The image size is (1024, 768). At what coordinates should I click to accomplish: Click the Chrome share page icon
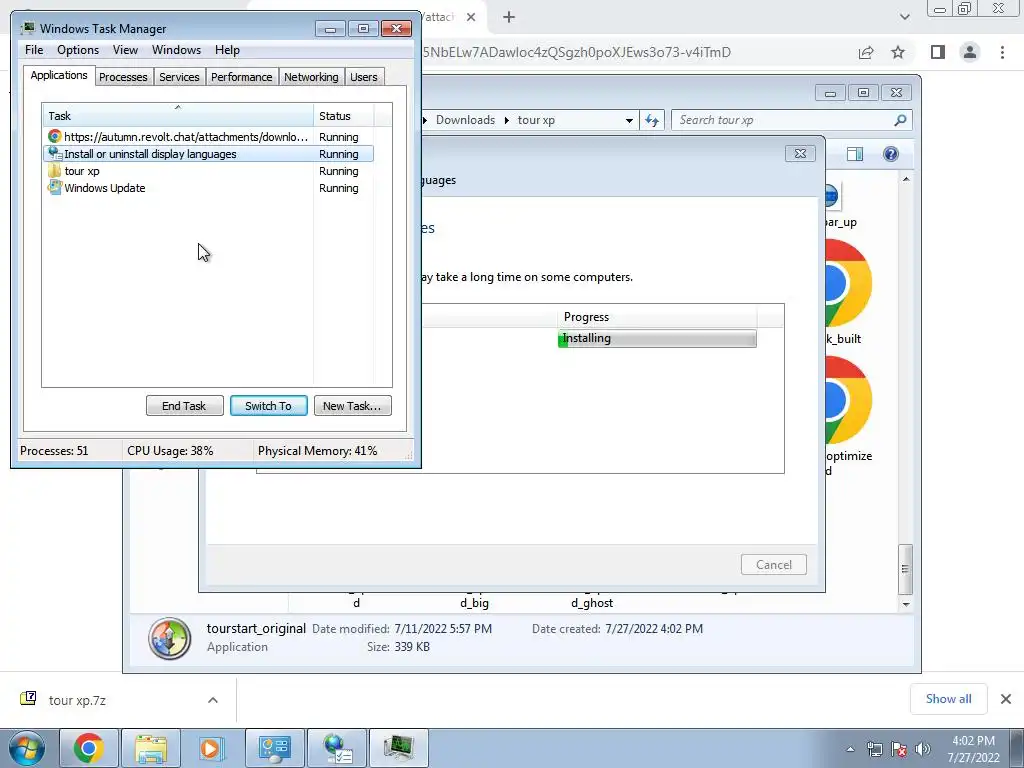click(x=866, y=52)
